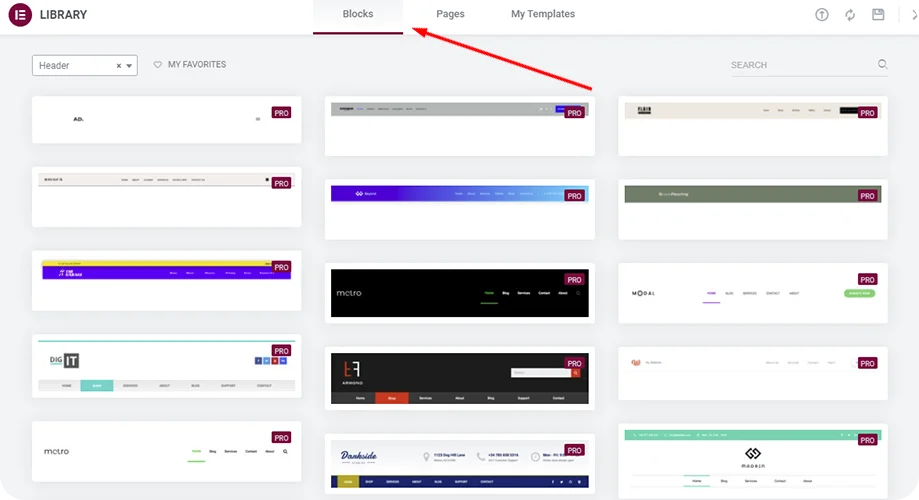Click the Elementor logo icon

[x=20, y=15]
